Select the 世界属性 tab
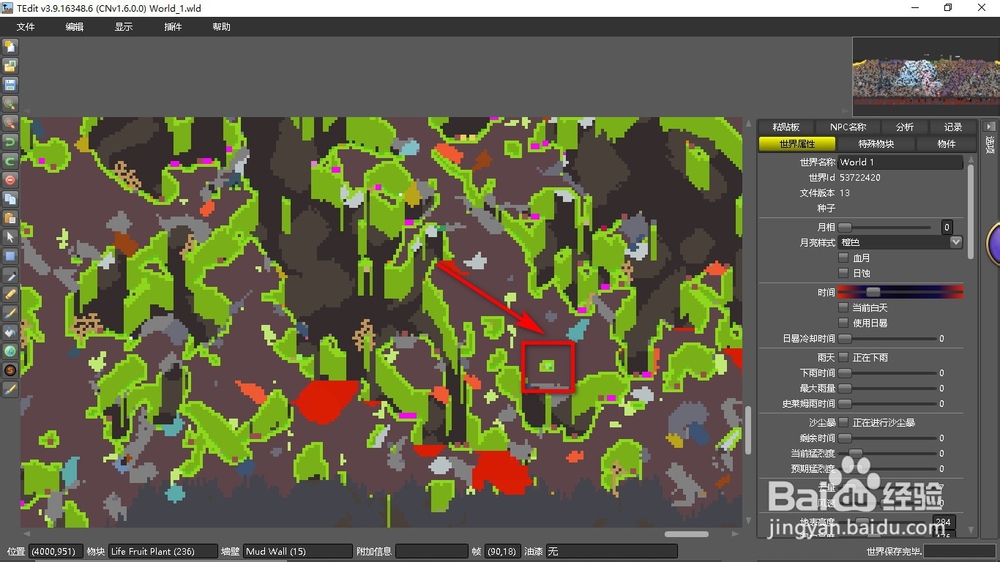Screen dimensions: 1000x562 pyautogui.click(x=797, y=144)
